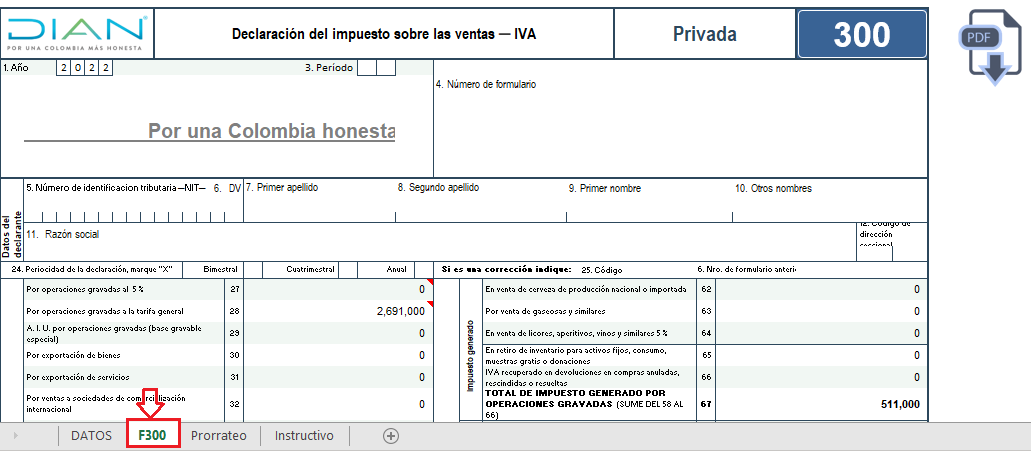Click 'Por operaciones gravadas a la tarifa general' label
The width and height of the screenshot is (1031, 451).
click(105, 312)
